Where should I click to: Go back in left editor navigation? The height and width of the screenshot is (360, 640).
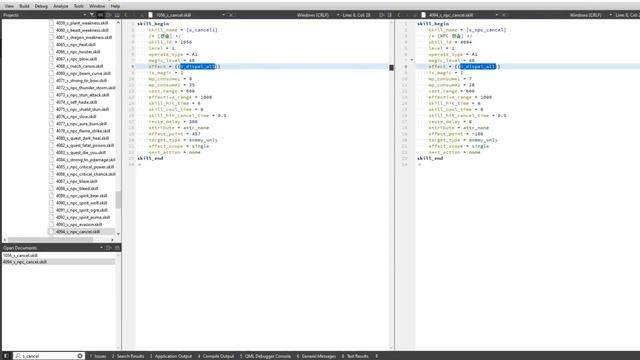point(126,15)
